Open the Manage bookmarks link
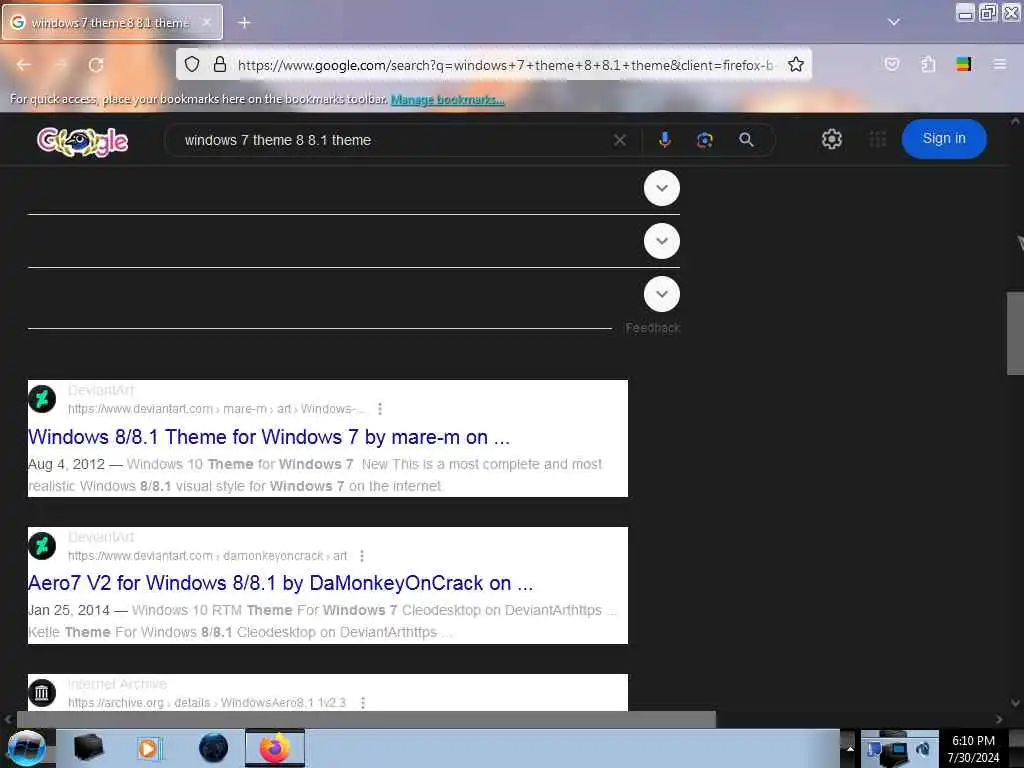The image size is (1024, 768). coord(447,99)
